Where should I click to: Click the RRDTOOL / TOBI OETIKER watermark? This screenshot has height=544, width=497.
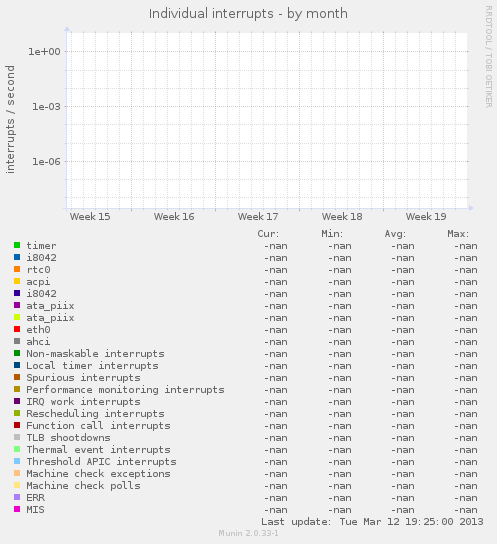pyautogui.click(x=488, y=57)
